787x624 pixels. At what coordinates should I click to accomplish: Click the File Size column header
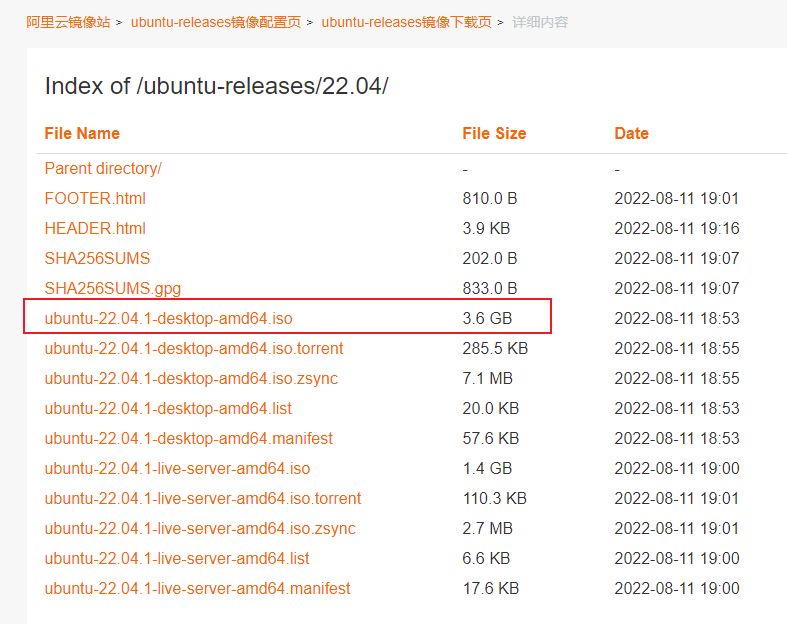[494, 134]
